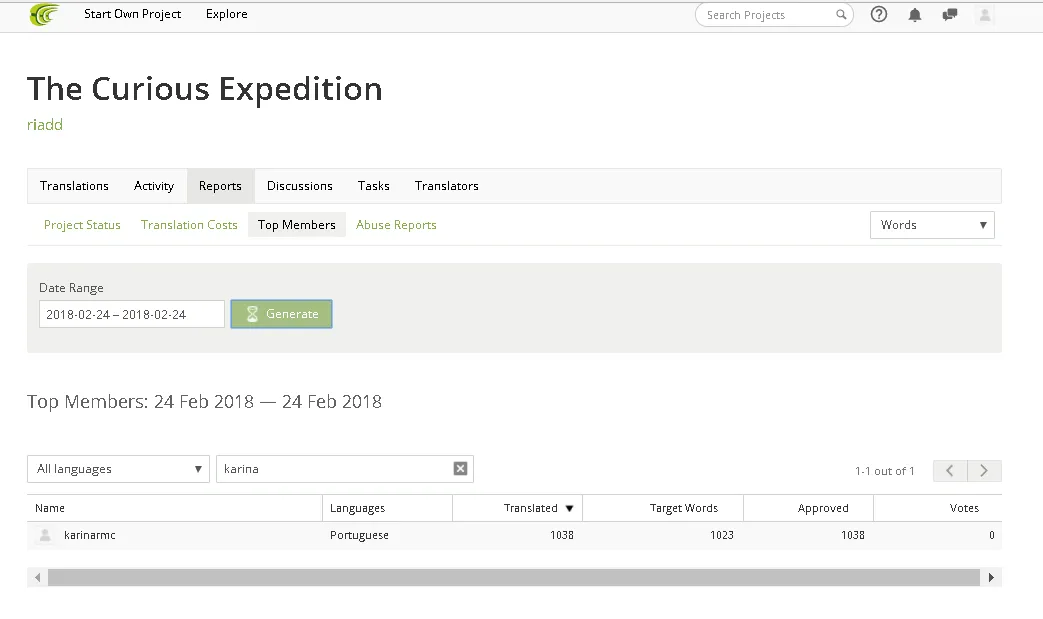This screenshot has width=1043, height=619.
Task: Open the Words units dropdown
Action: click(932, 225)
